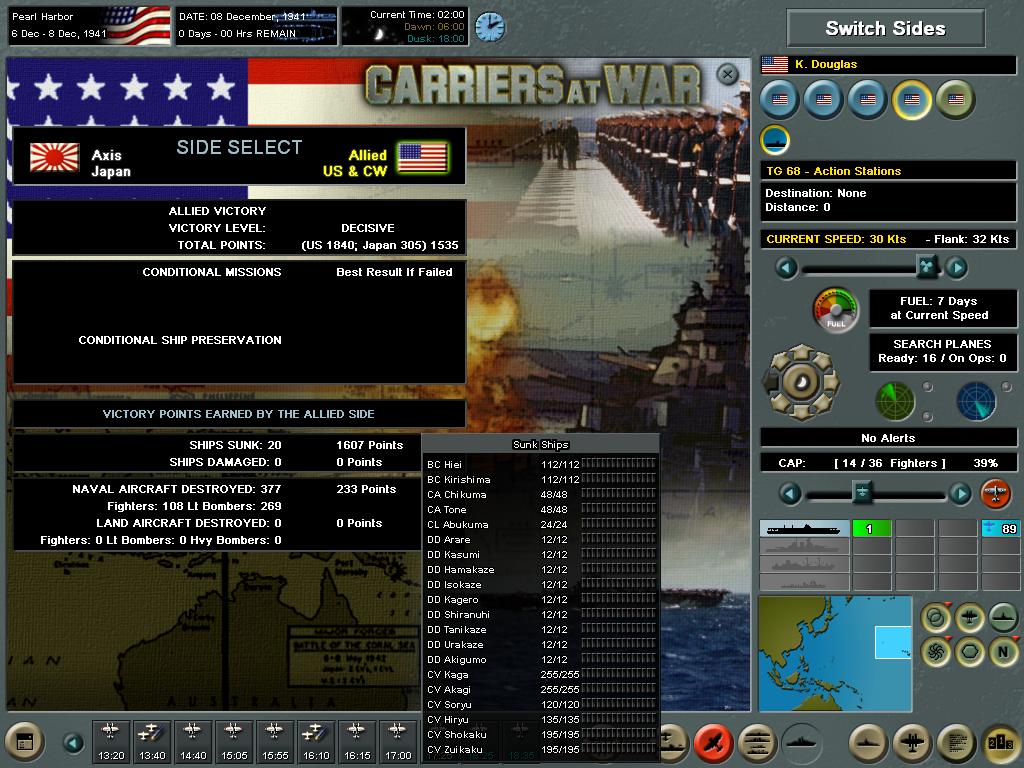Select the 17:00 flight timeline entry
This screenshot has width=1024, height=768.
click(x=398, y=742)
